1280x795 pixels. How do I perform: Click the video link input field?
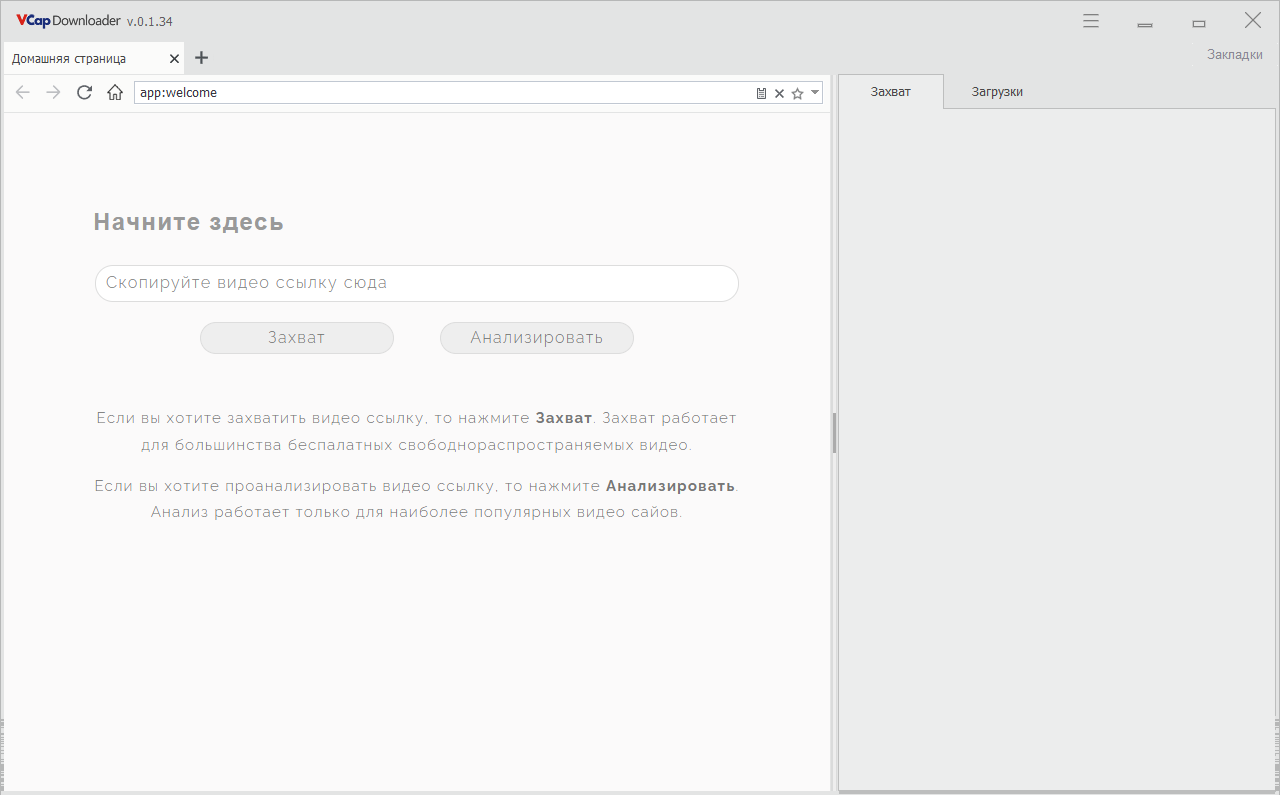[x=417, y=283]
